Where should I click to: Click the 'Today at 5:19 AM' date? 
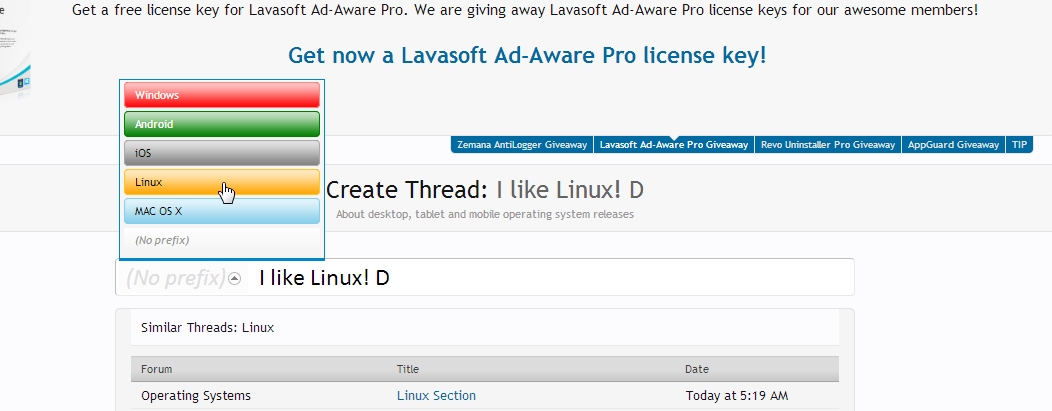click(737, 396)
